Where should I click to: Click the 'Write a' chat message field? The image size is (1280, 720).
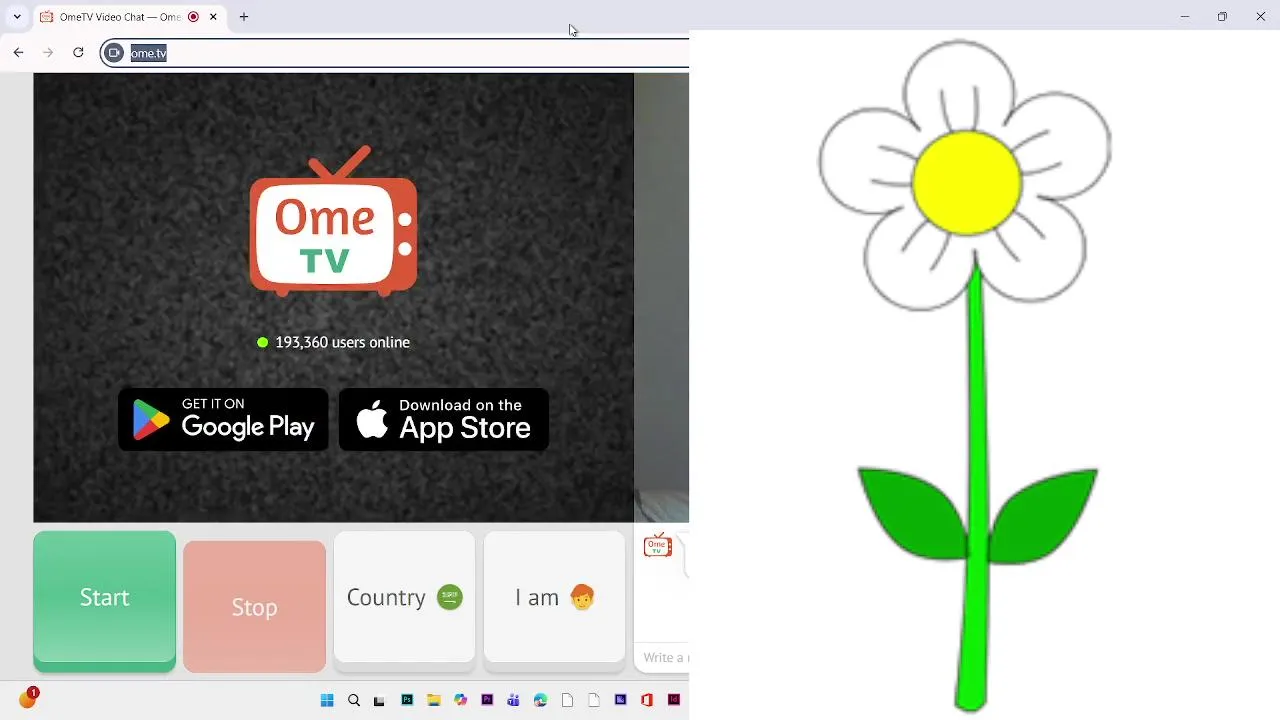(664, 657)
